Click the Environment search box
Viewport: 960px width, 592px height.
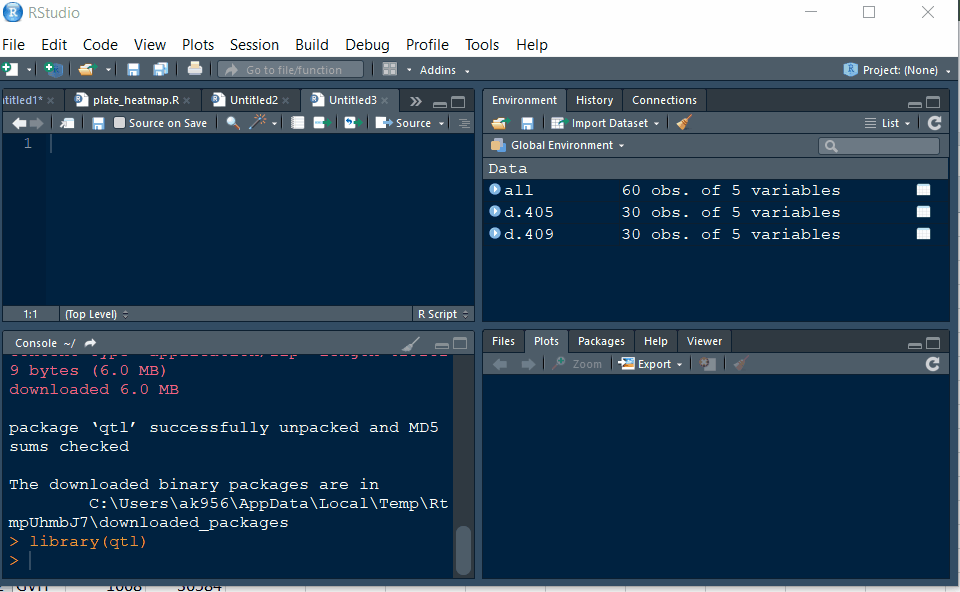coord(879,146)
